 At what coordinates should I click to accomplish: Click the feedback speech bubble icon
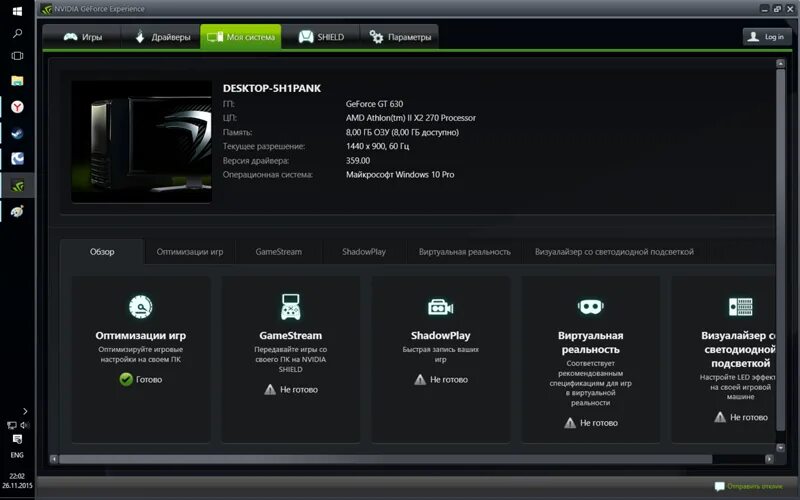(719, 486)
